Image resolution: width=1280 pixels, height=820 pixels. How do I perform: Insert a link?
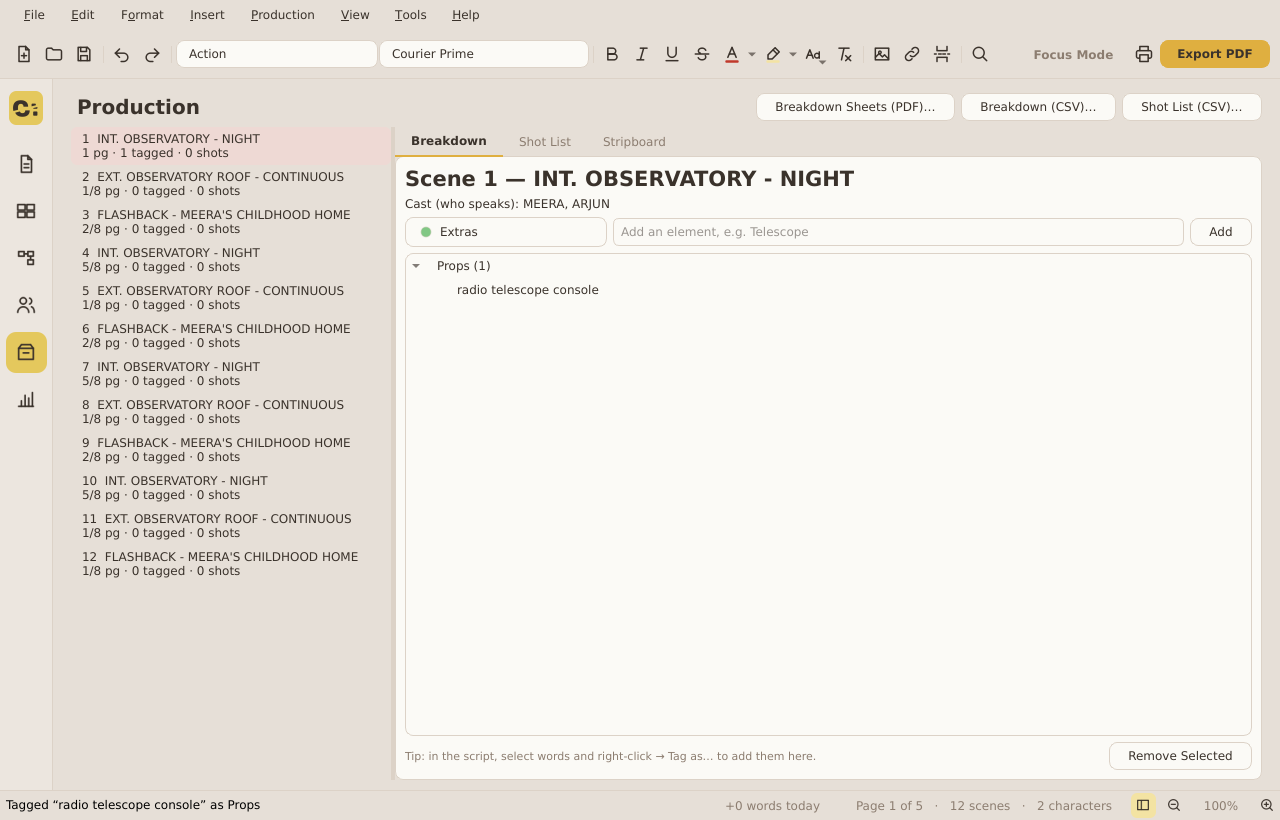(x=912, y=54)
